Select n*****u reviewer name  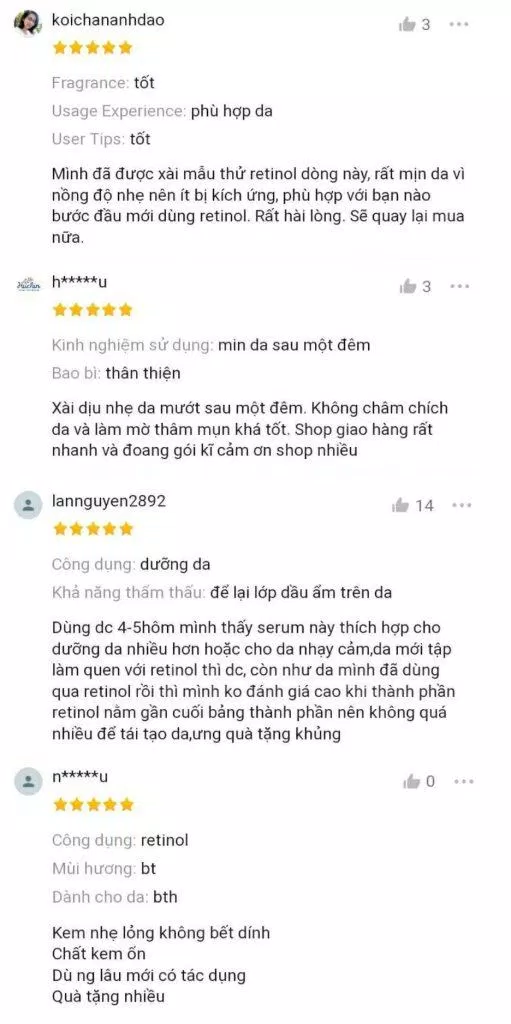80,776
